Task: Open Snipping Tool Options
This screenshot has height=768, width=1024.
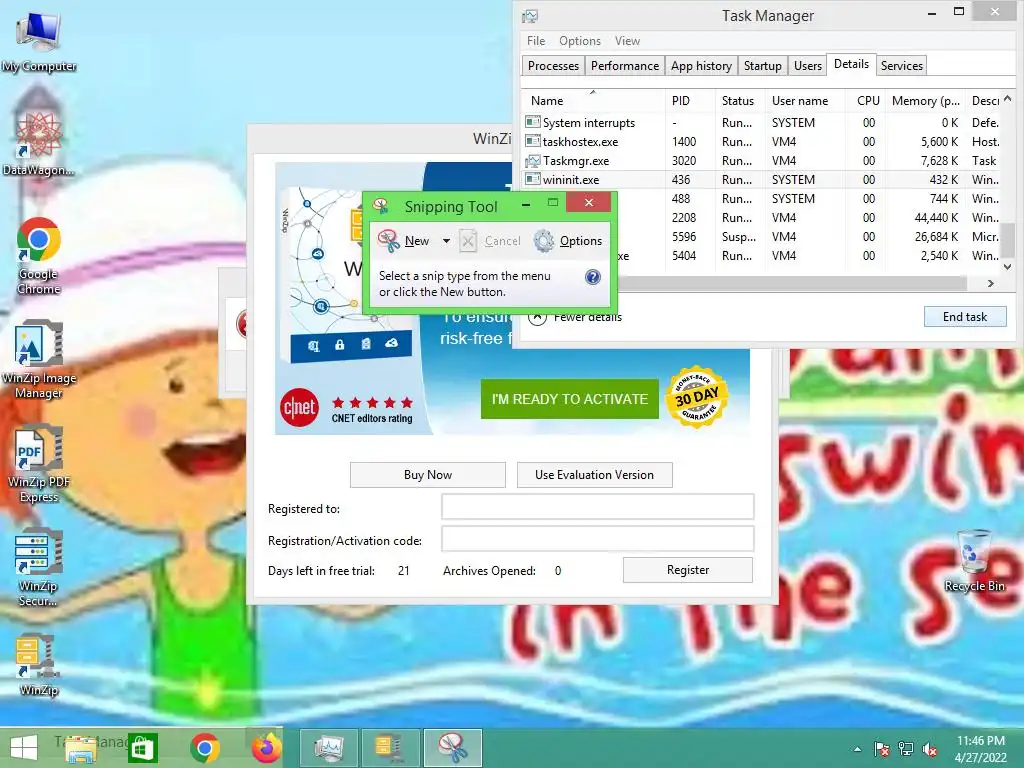Action: coord(568,241)
